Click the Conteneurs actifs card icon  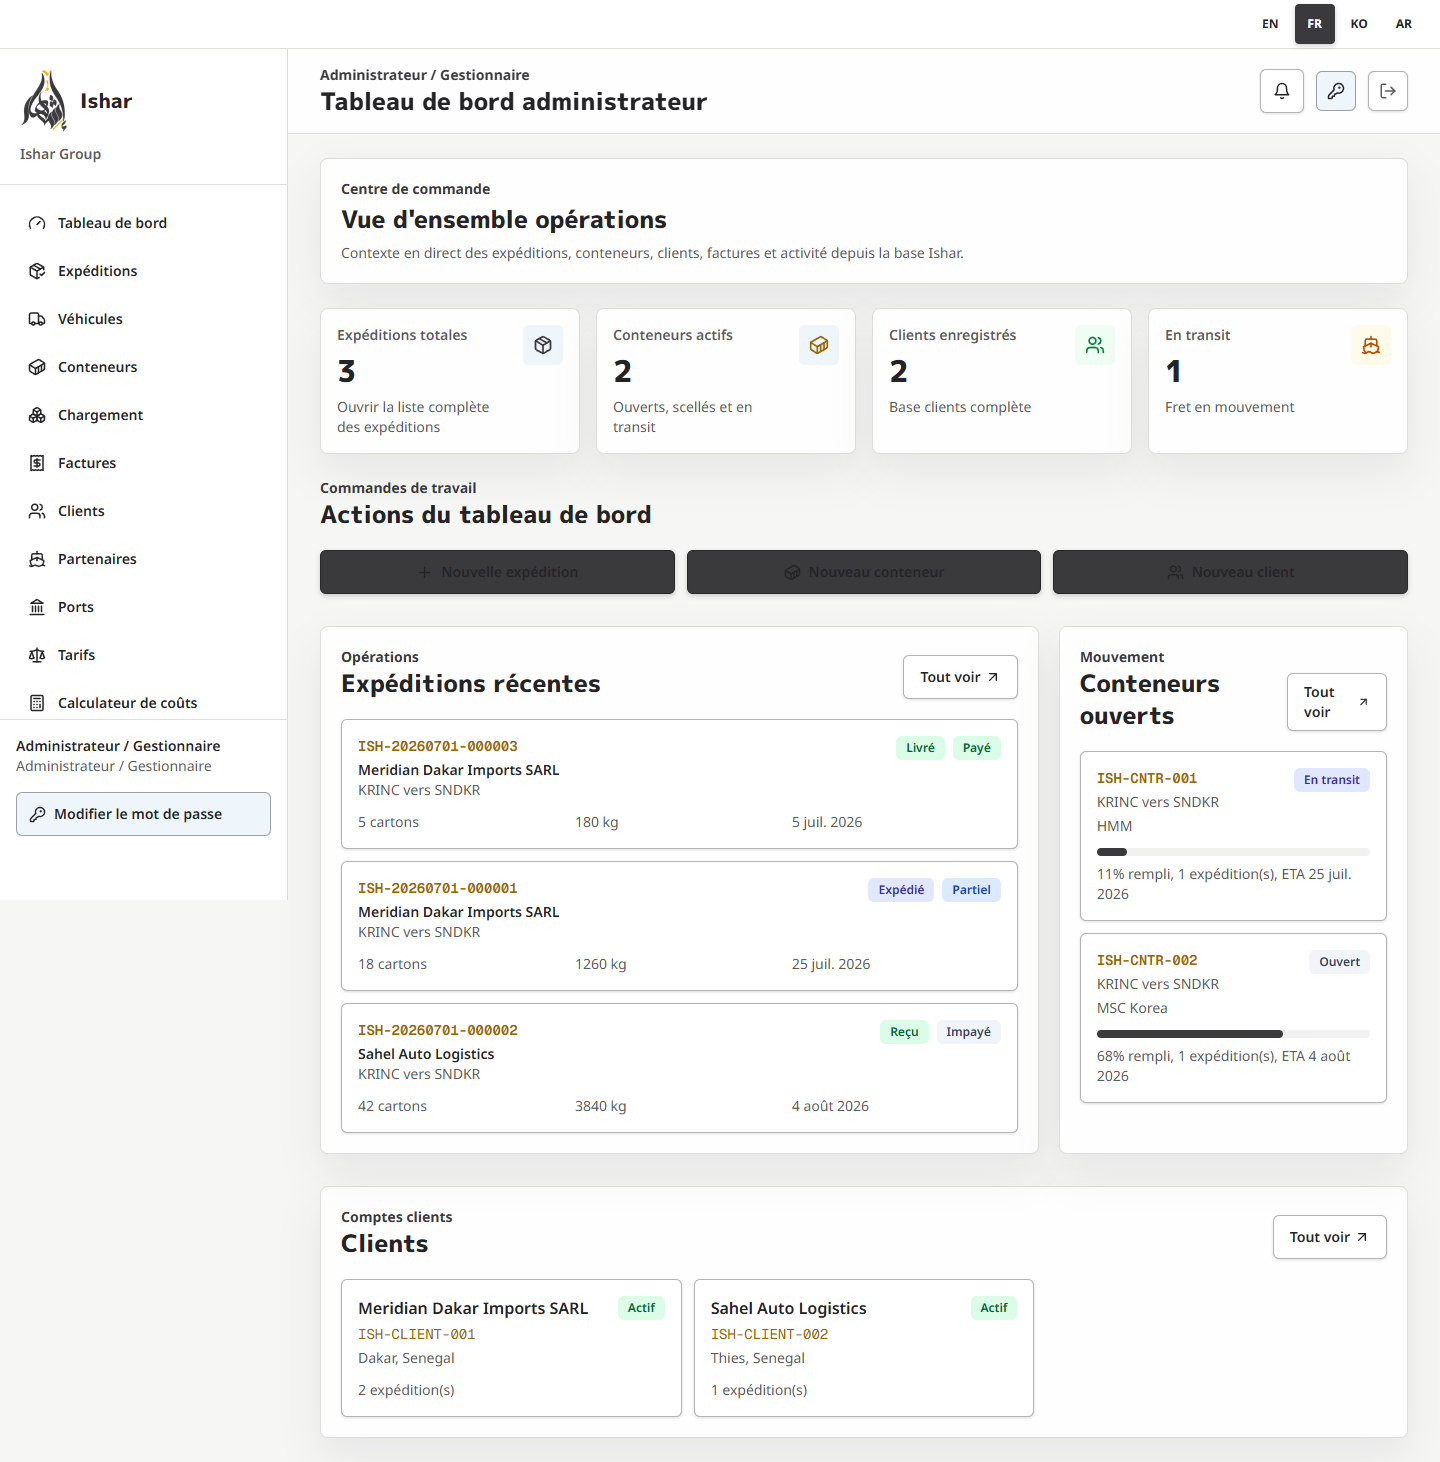[x=819, y=345]
